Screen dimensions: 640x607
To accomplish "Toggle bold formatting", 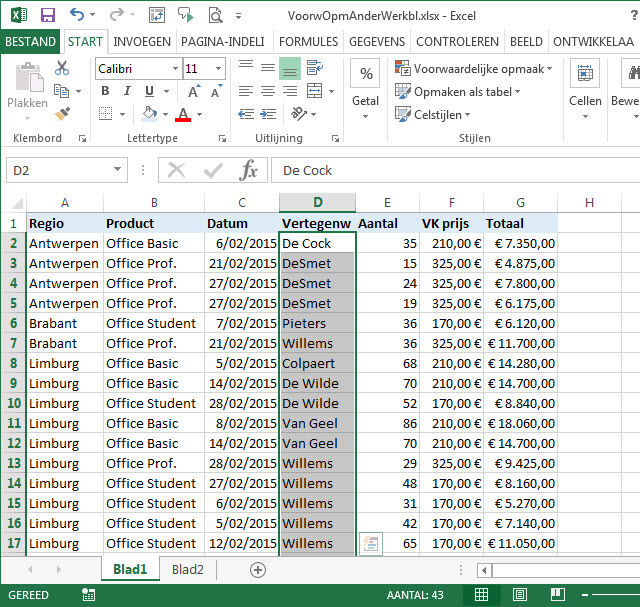I will [105, 91].
